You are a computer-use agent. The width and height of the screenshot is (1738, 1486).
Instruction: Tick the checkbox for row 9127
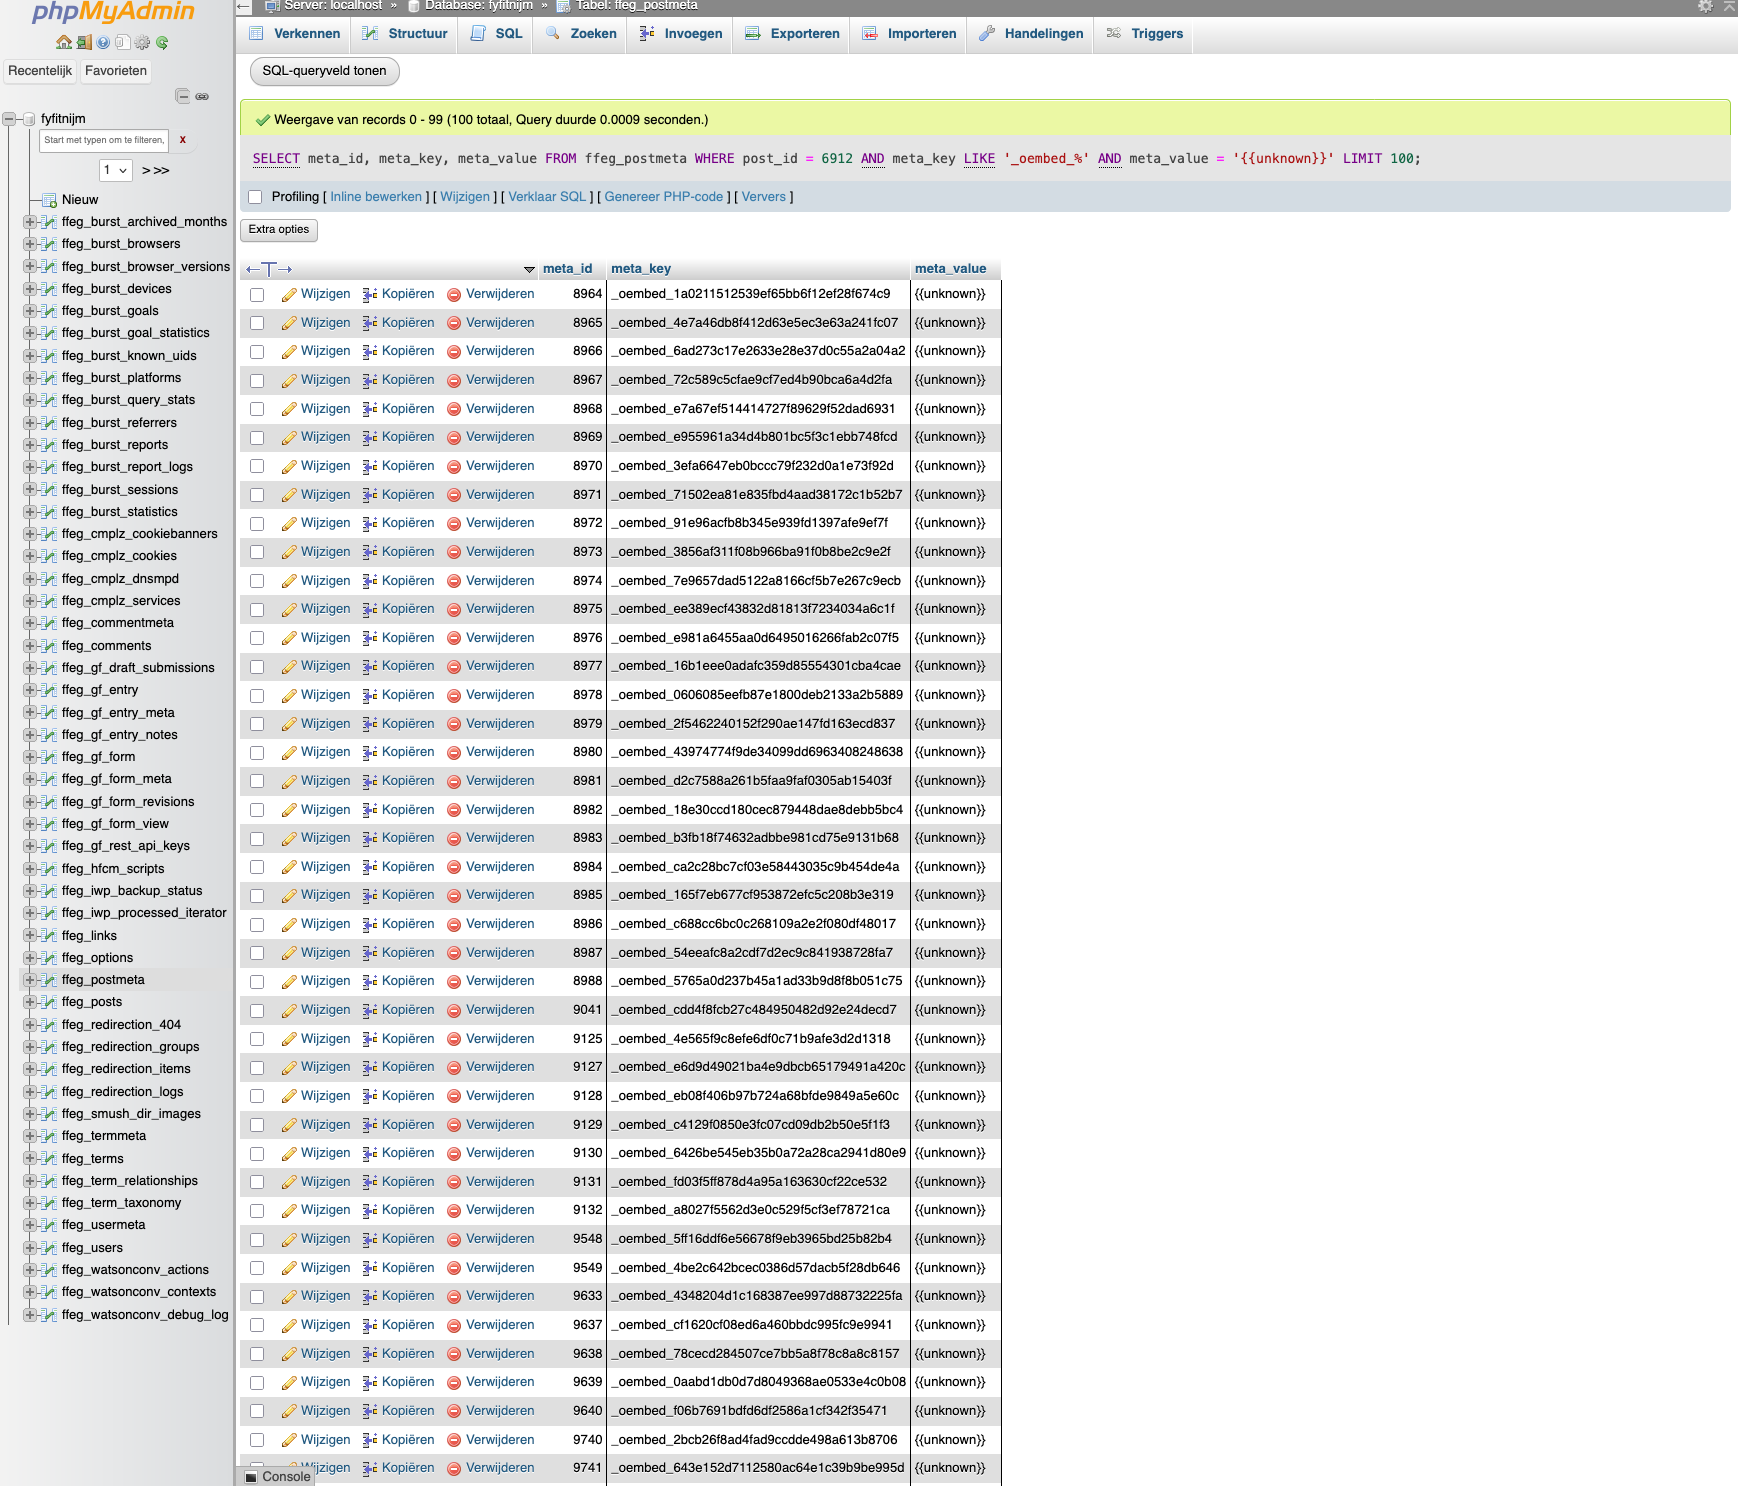pyautogui.click(x=257, y=1068)
